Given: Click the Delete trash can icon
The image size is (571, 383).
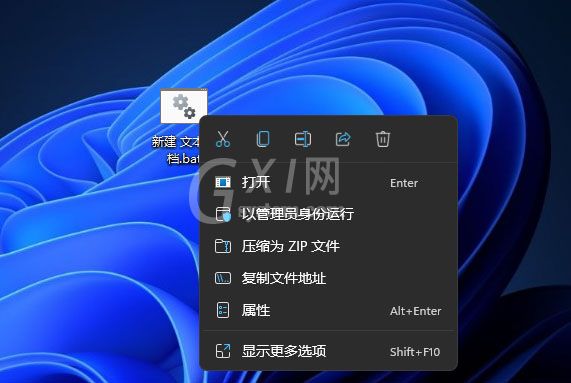Looking at the screenshot, I should tap(383, 139).
